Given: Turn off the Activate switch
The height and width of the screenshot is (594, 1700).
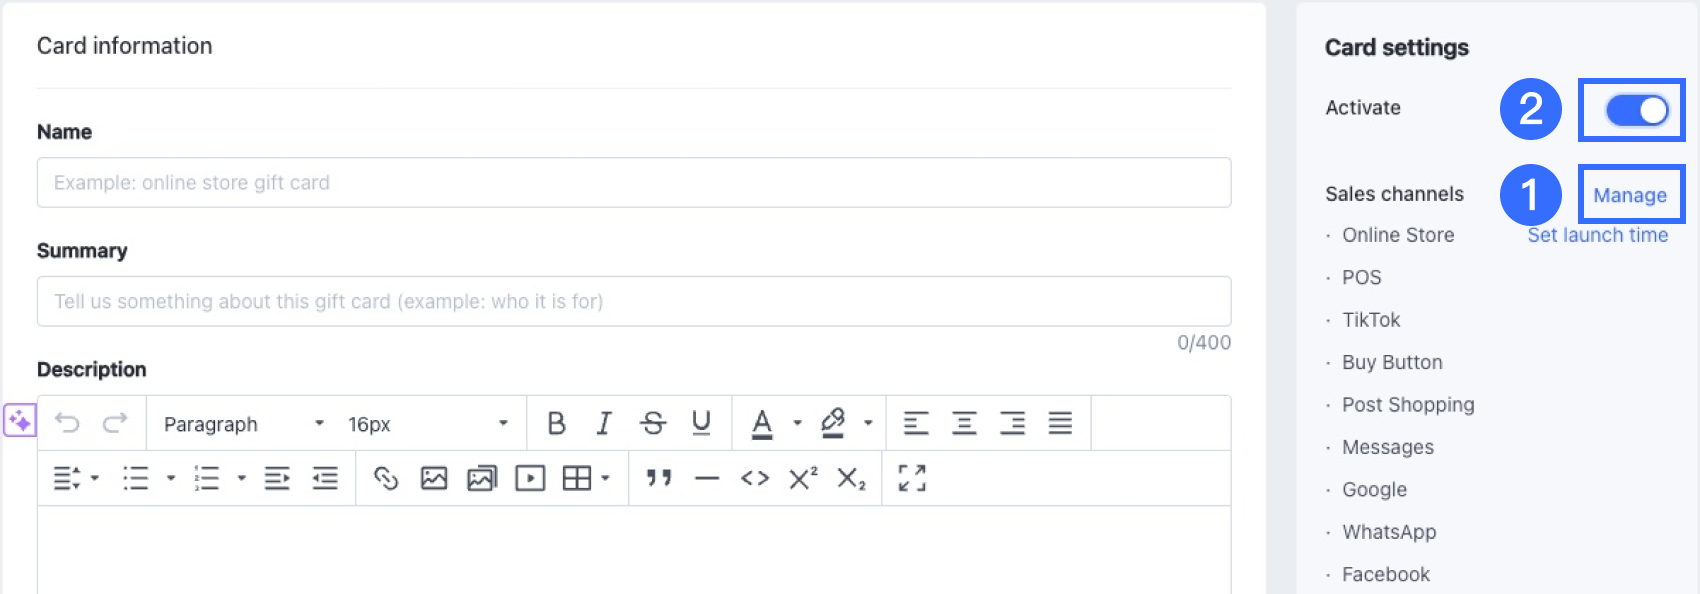Looking at the screenshot, I should [1637, 110].
